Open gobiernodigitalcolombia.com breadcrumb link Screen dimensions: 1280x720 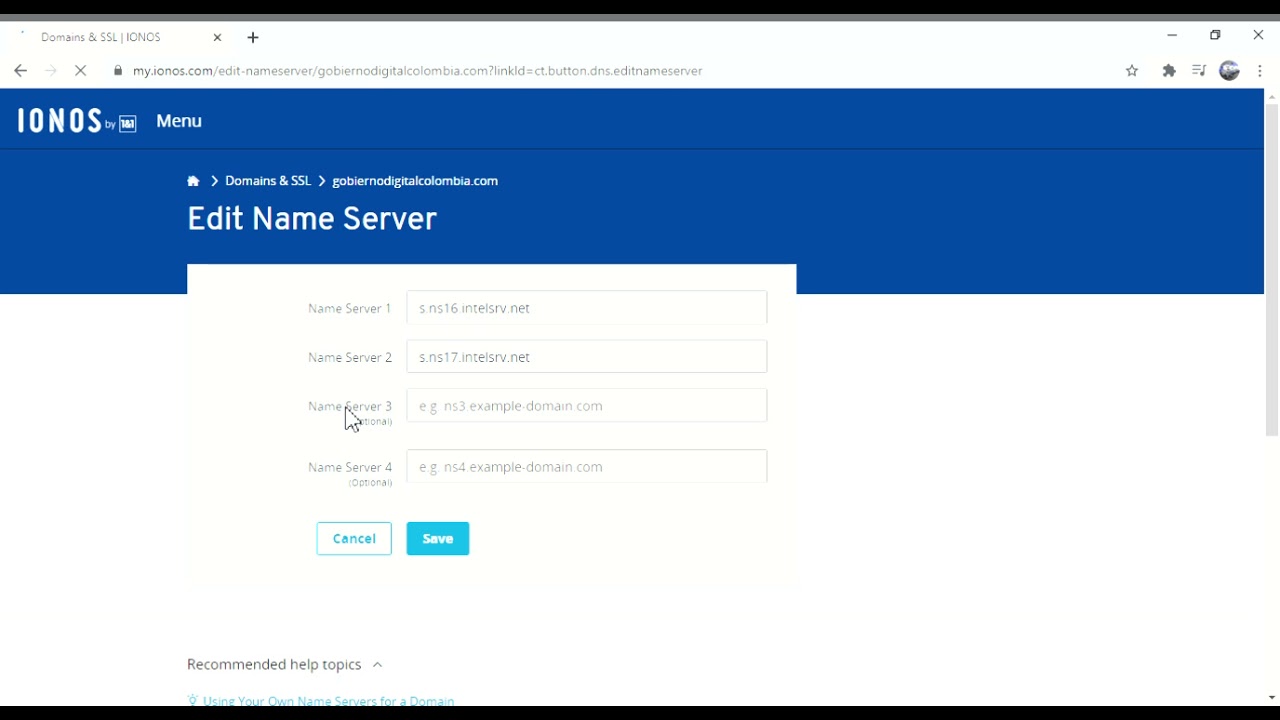coord(415,181)
